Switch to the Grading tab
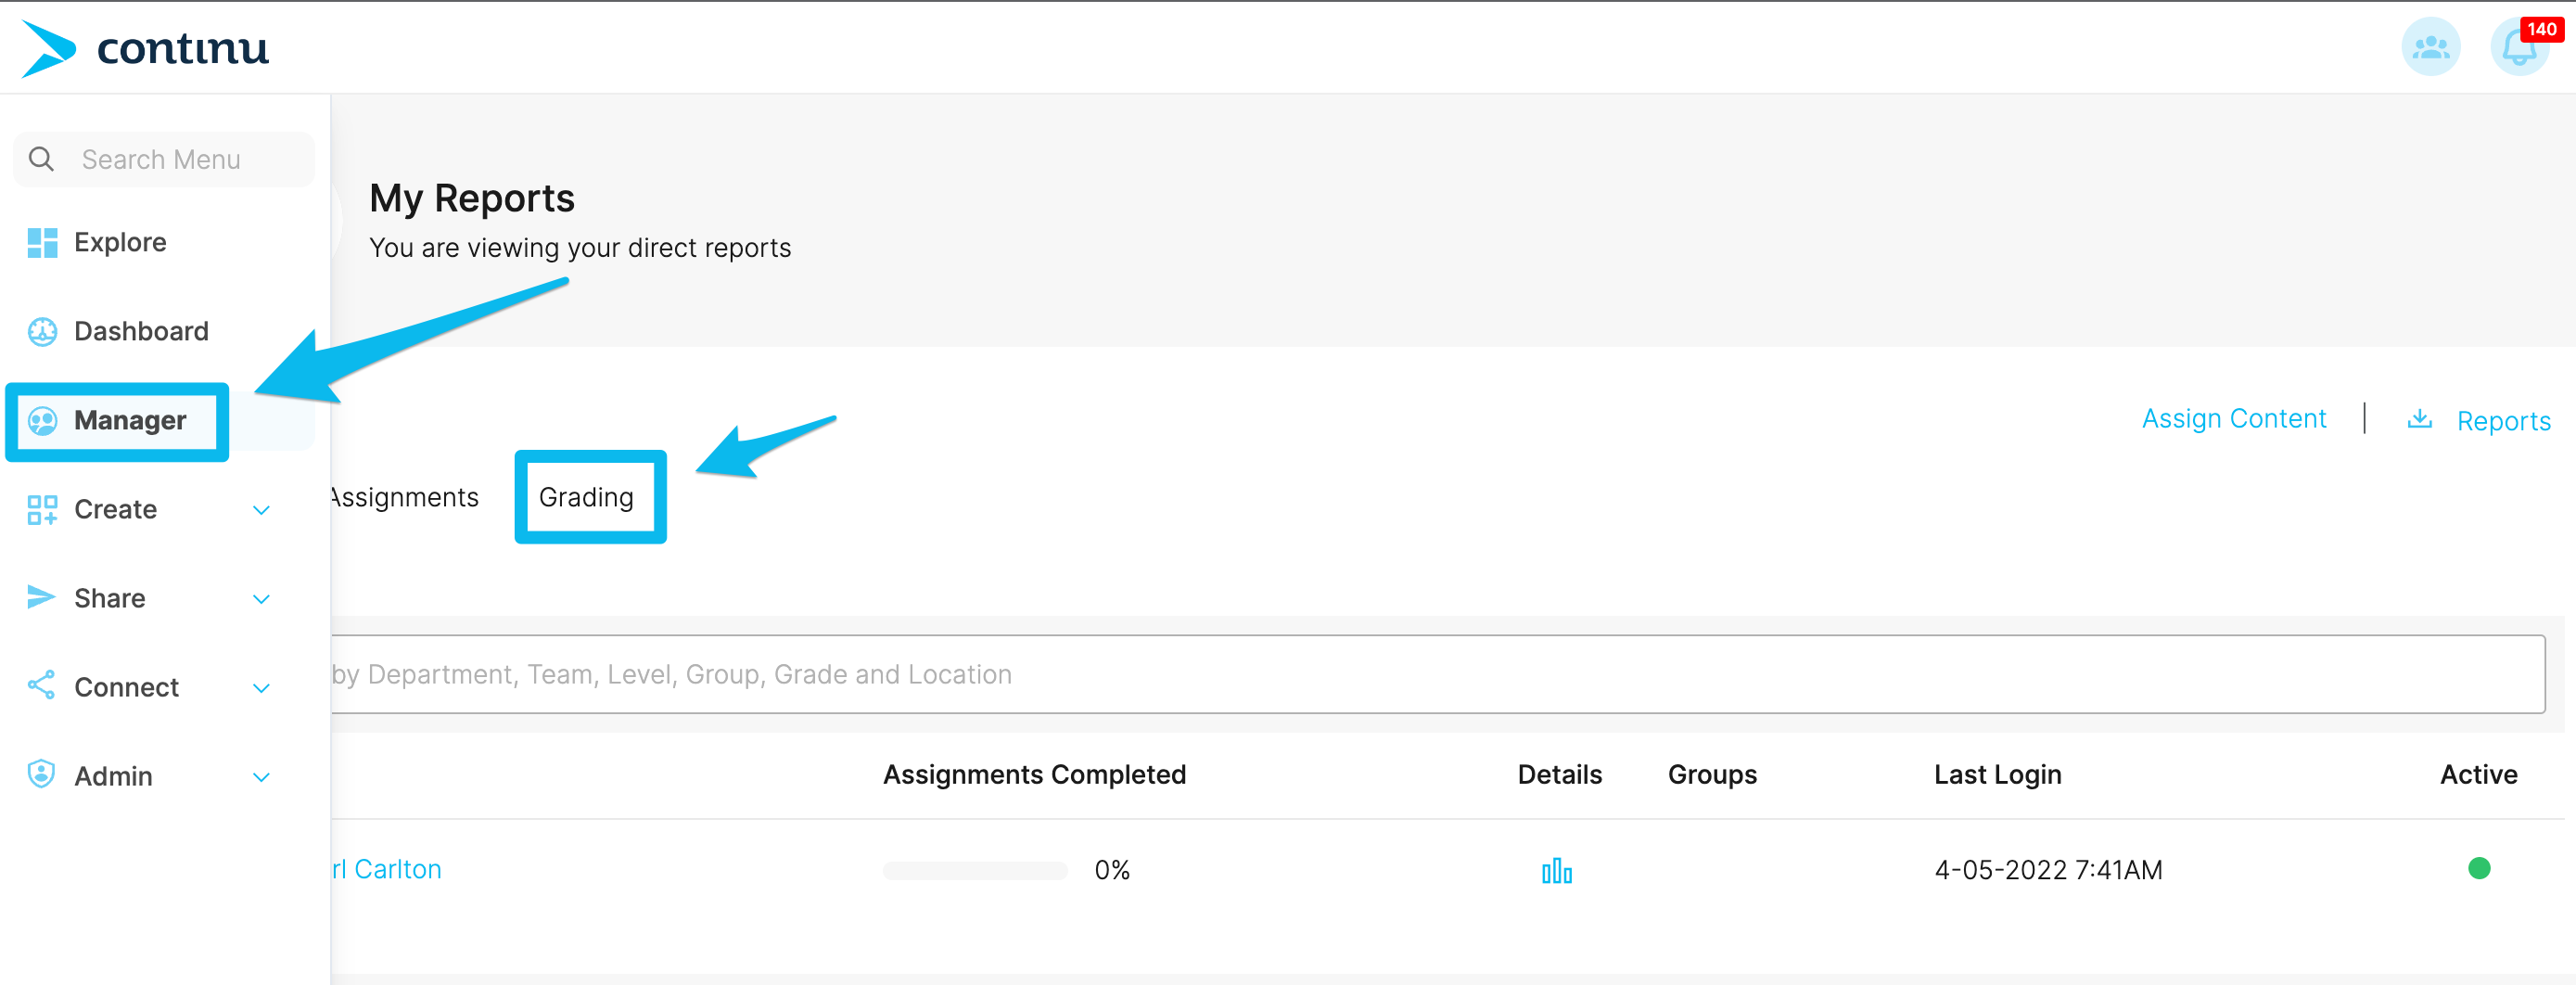 coord(587,497)
